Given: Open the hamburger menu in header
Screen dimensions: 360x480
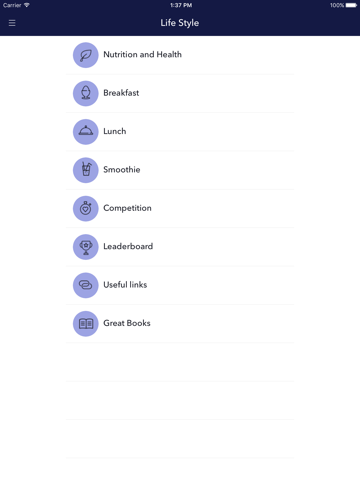Looking at the screenshot, I should pos(12,23).
